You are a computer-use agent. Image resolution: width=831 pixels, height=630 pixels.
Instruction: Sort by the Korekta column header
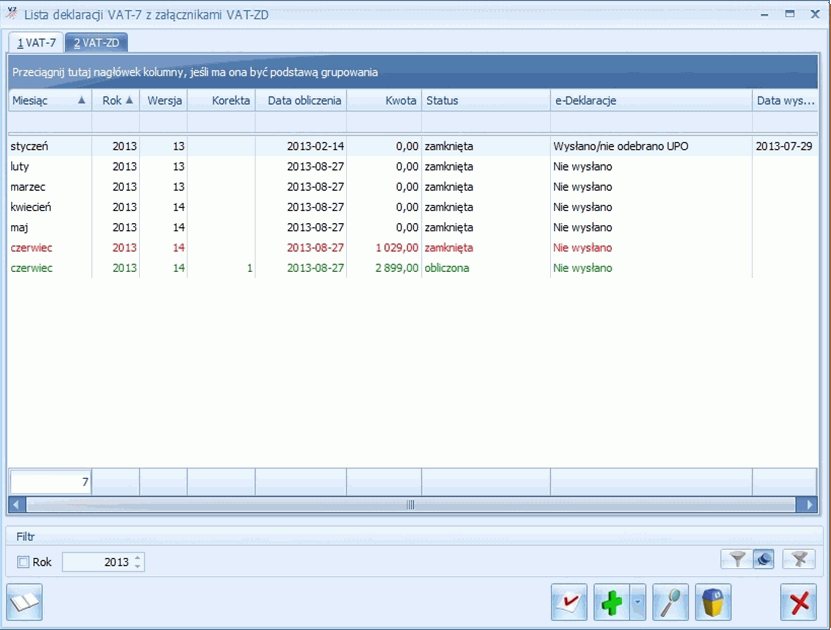coord(222,100)
